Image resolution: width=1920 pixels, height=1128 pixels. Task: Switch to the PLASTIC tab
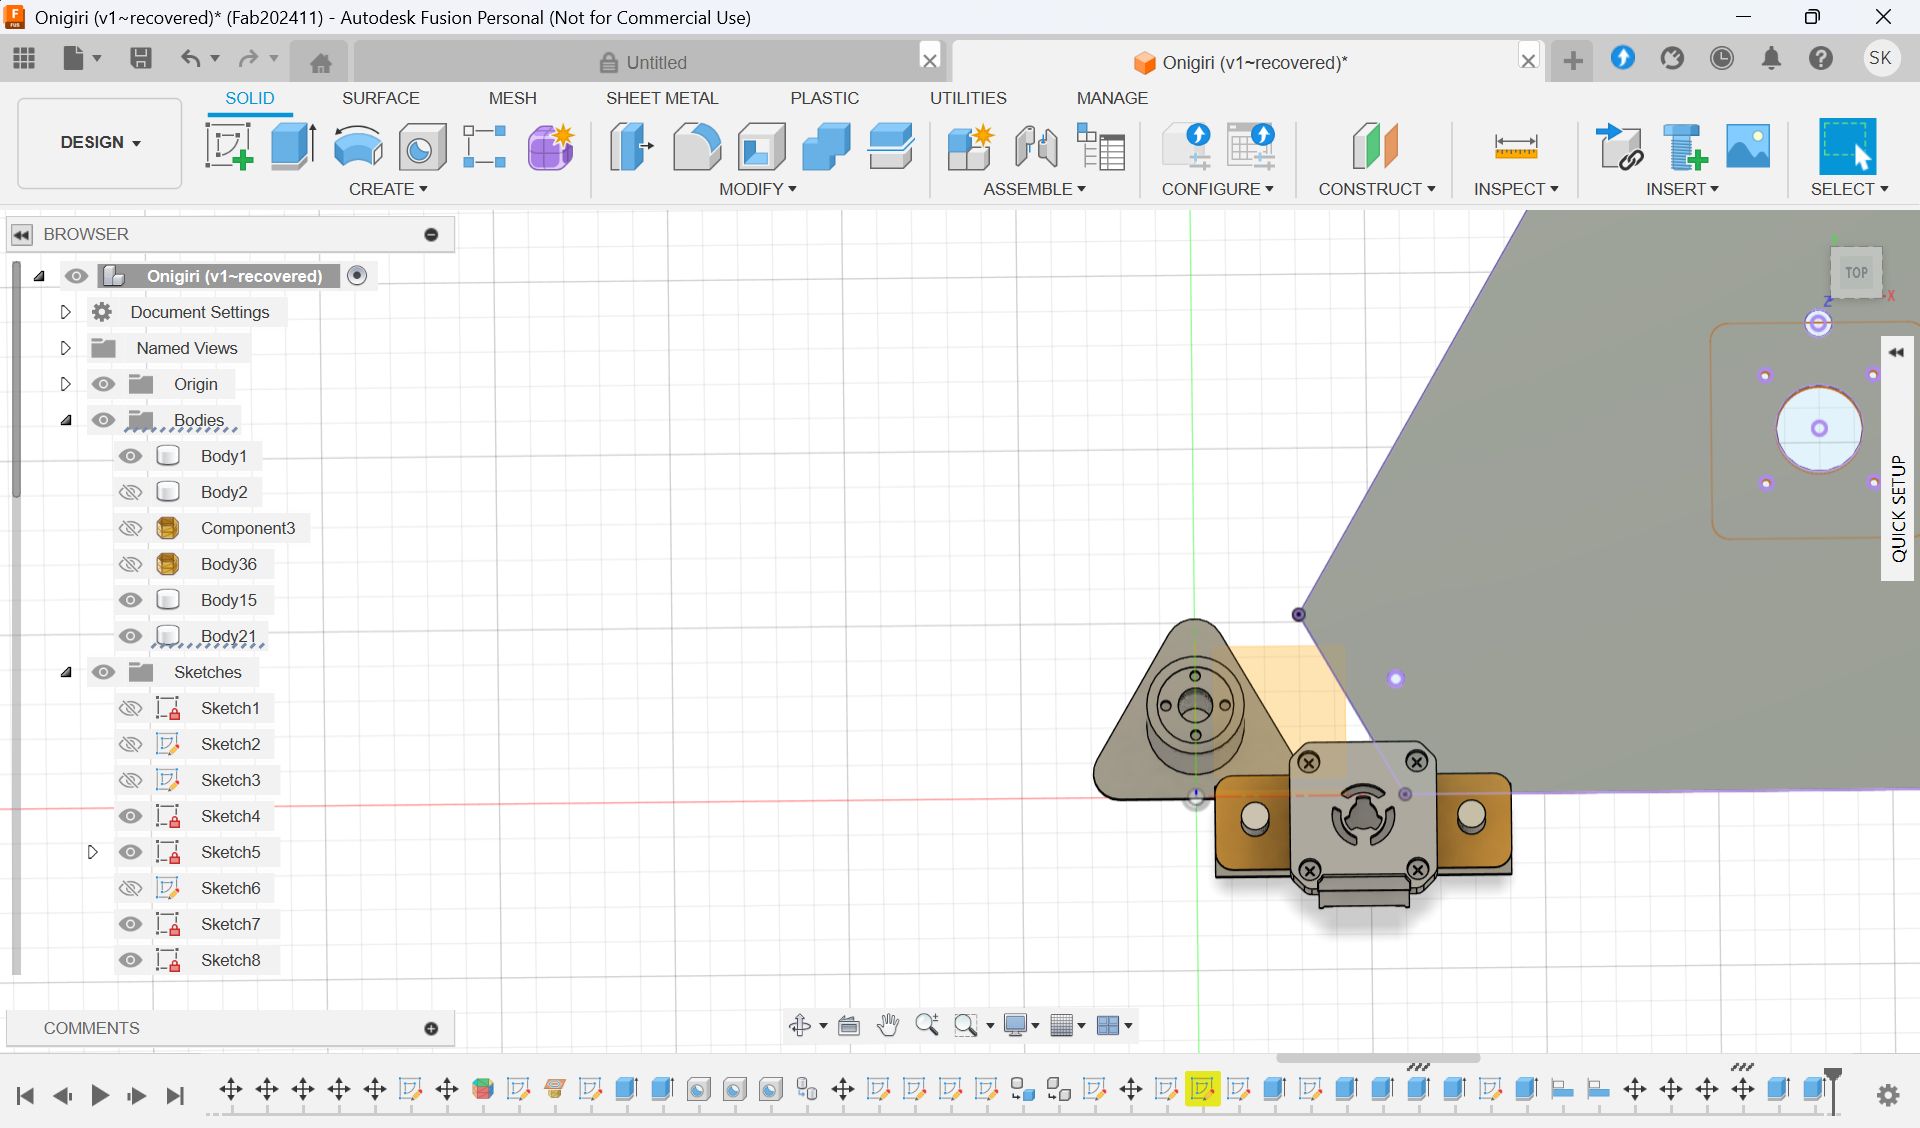824,98
